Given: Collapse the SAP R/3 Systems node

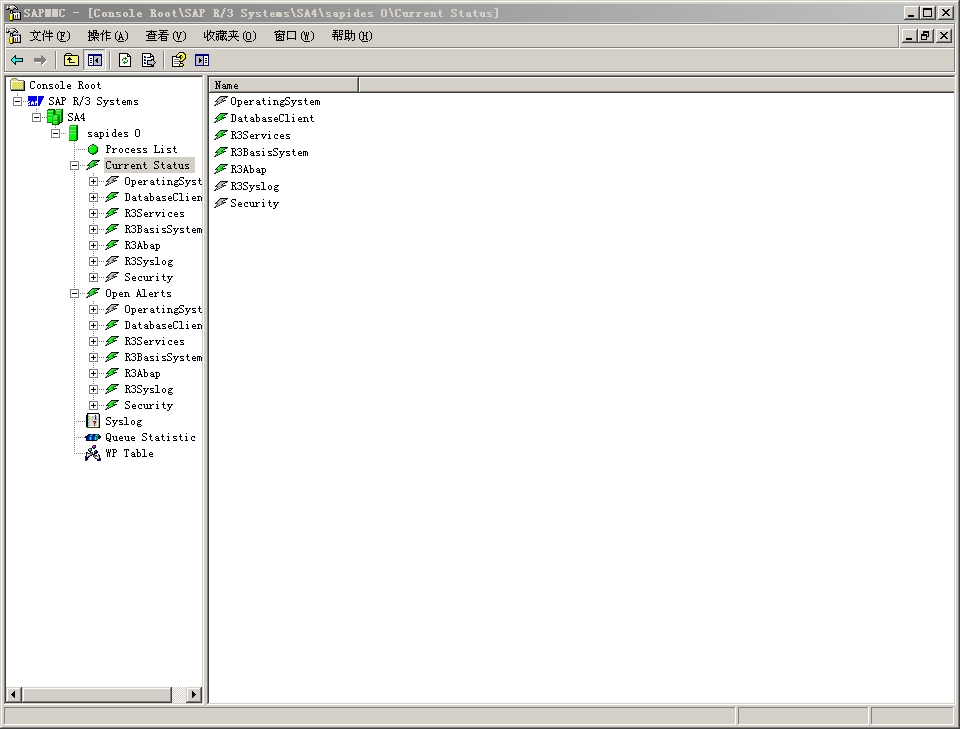Looking at the screenshot, I should [18, 101].
